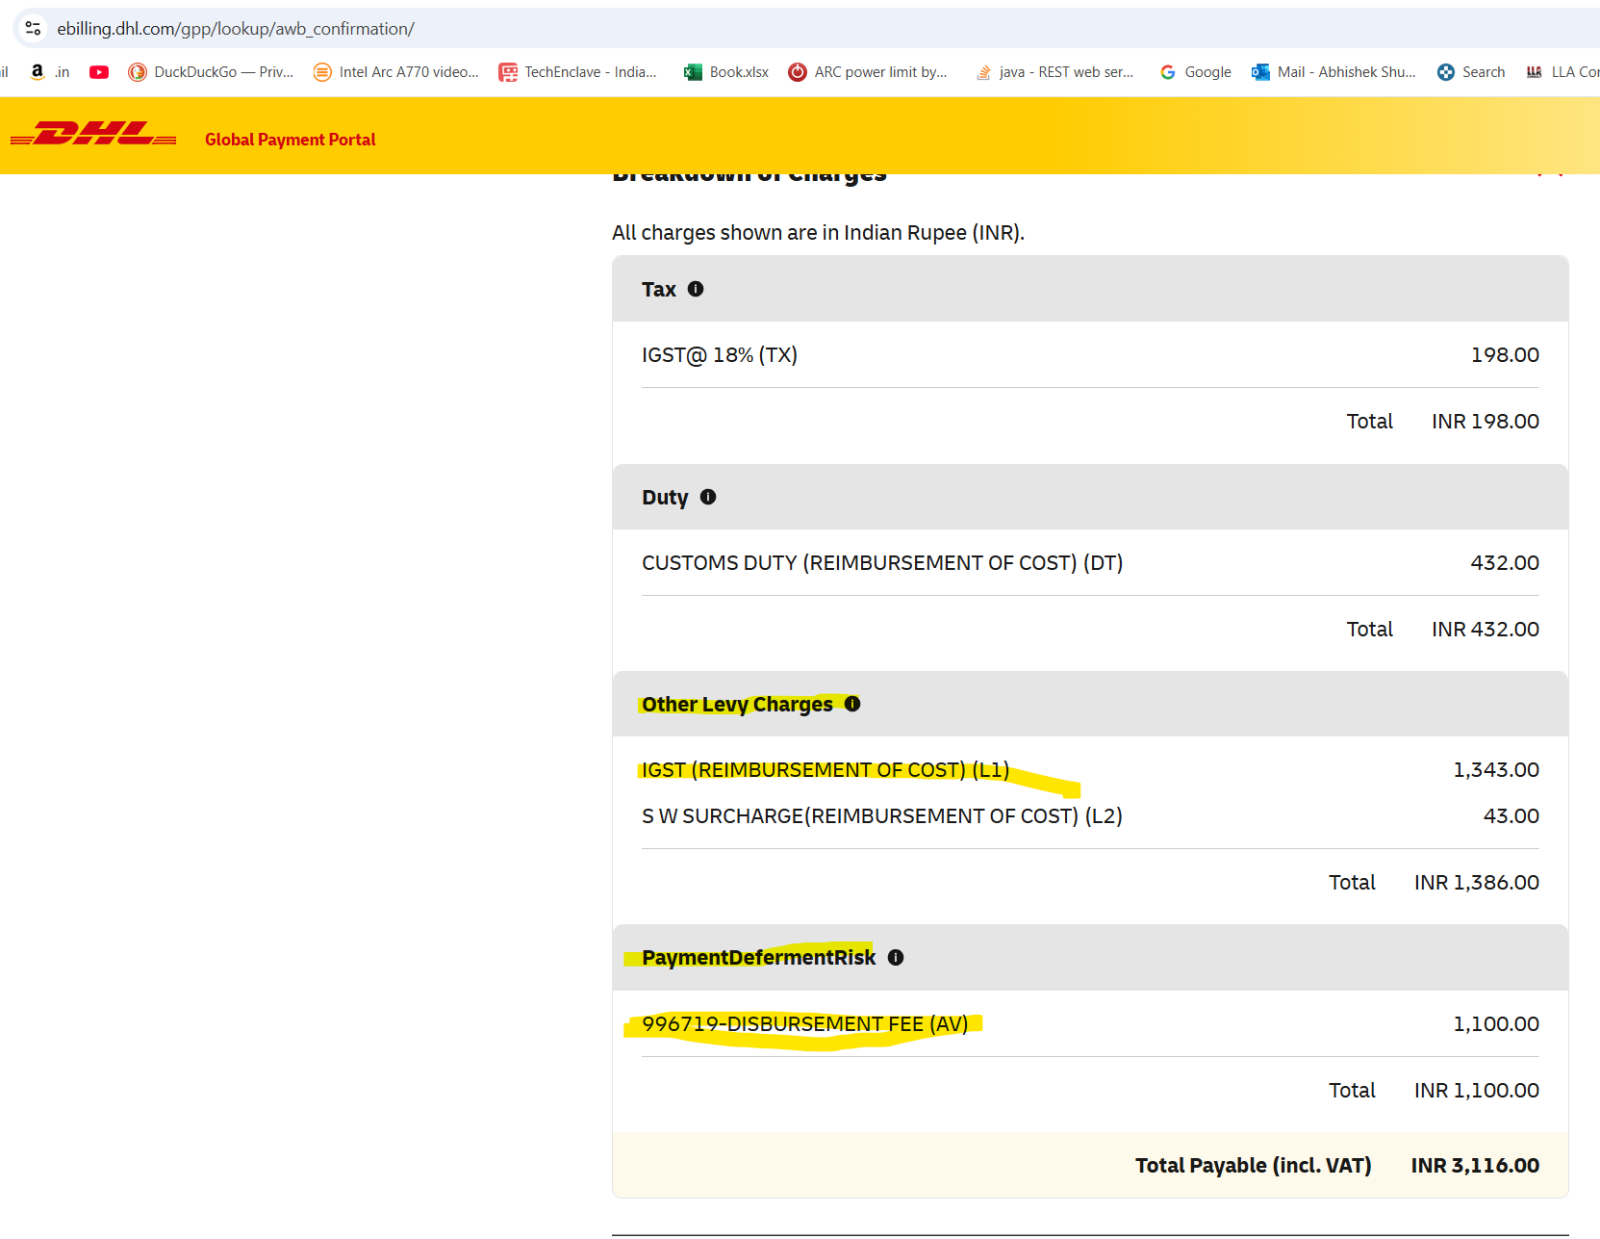
Task: Open the TechEnclave India bookmark
Action: pyautogui.click(x=578, y=72)
